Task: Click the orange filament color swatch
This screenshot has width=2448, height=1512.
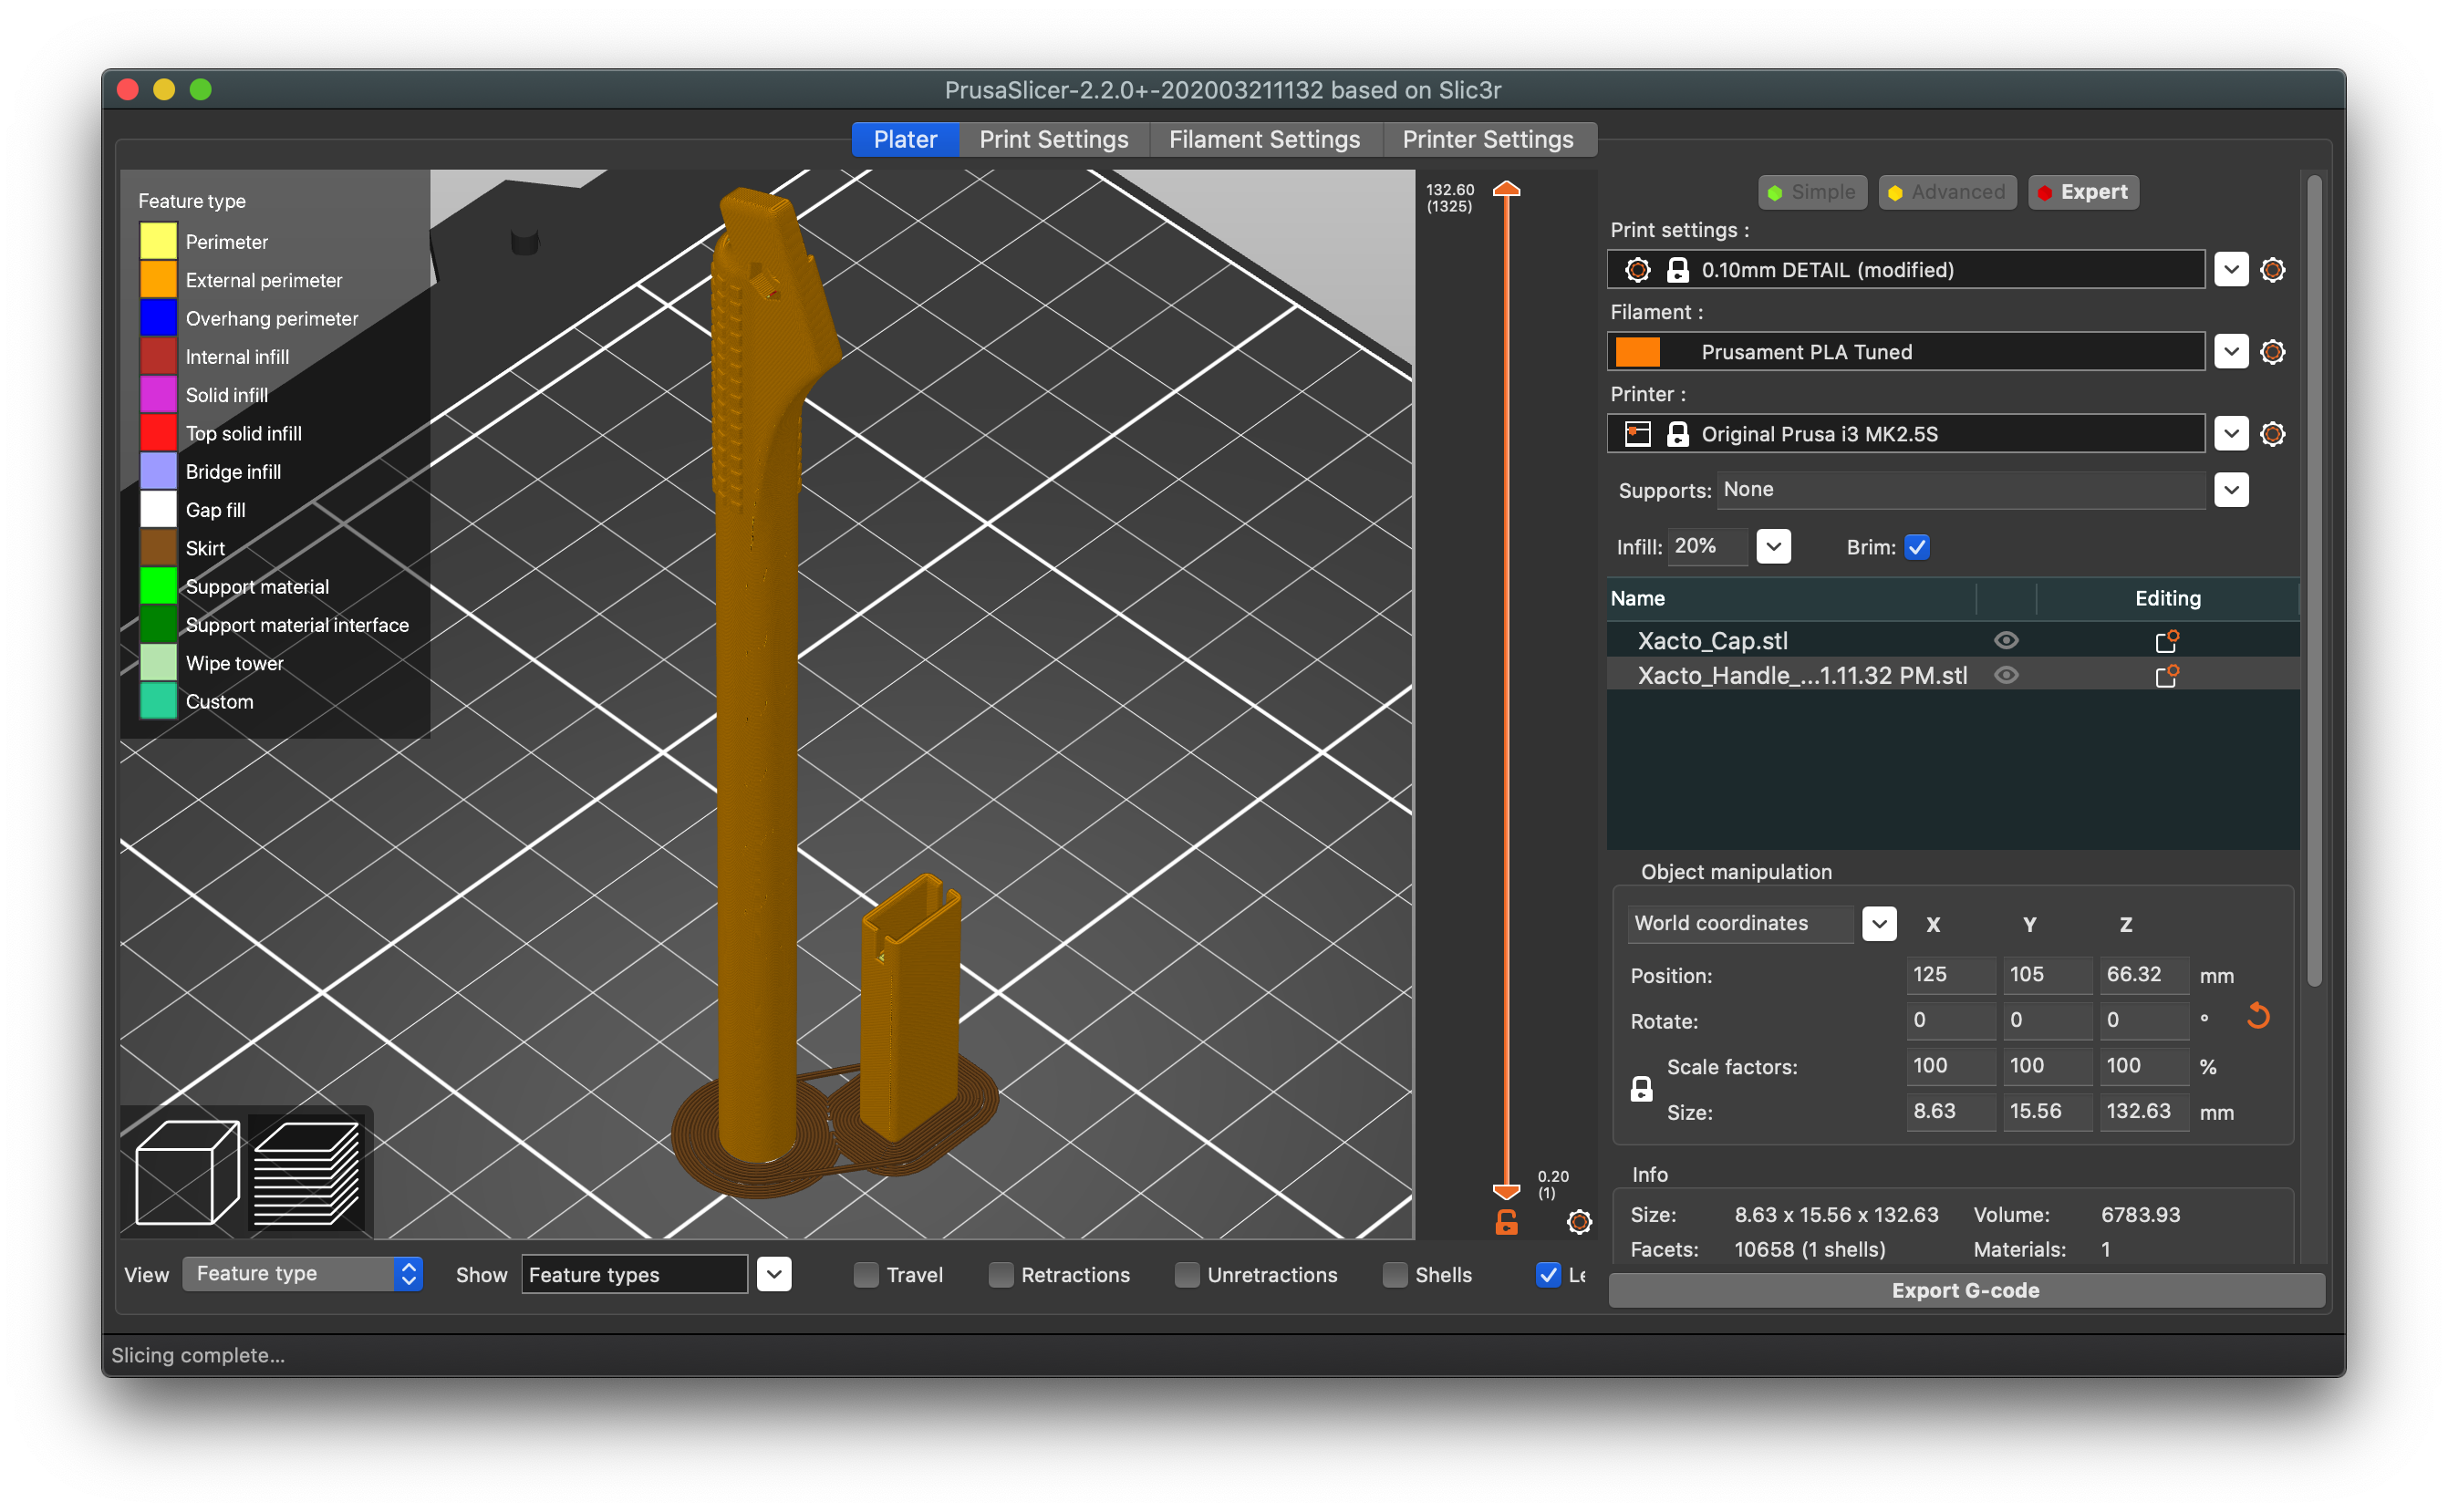Action: tap(1638, 352)
